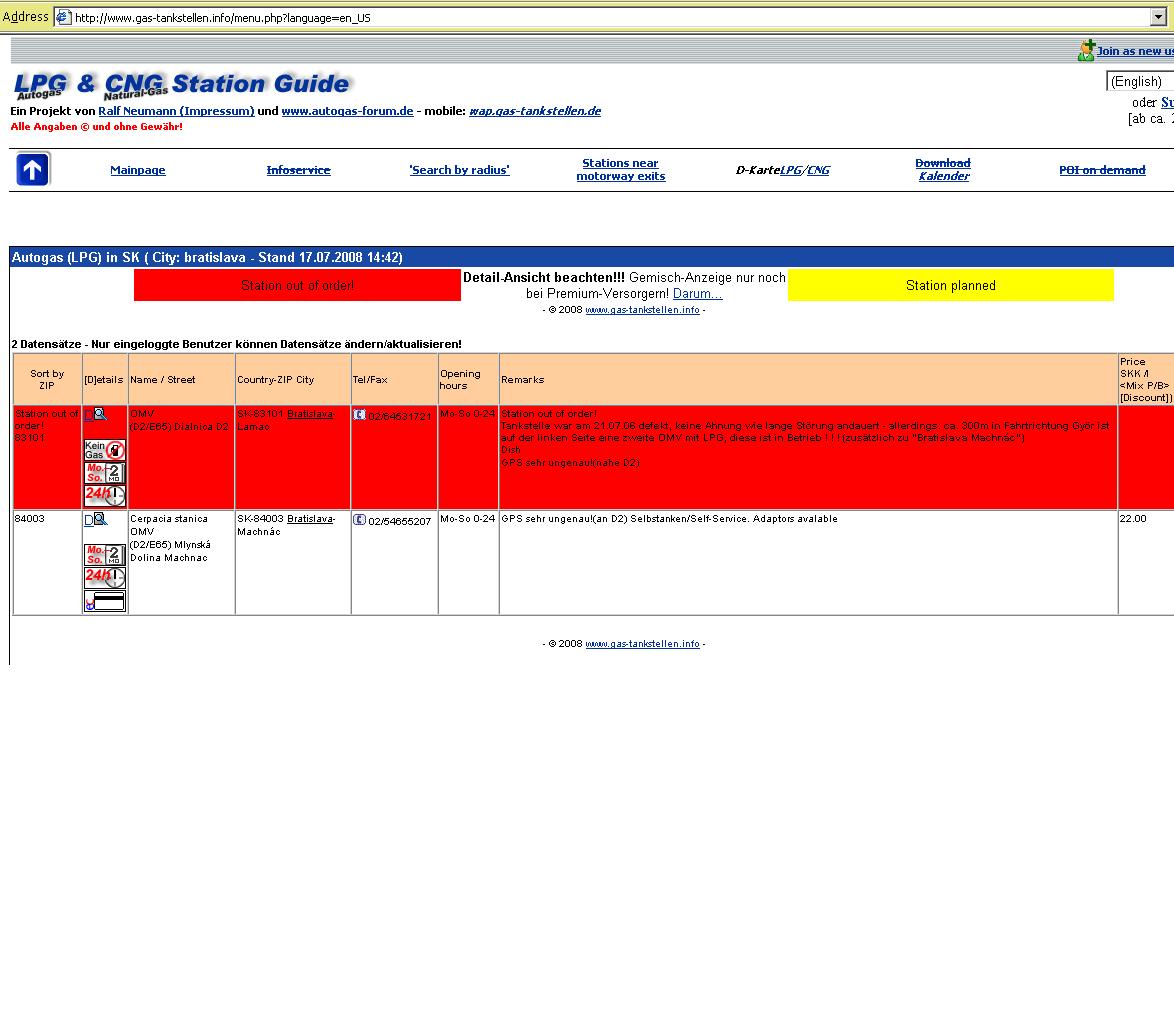The height and width of the screenshot is (1032, 1174).
Task: Open the D details link for station 84003
Action: point(88,520)
